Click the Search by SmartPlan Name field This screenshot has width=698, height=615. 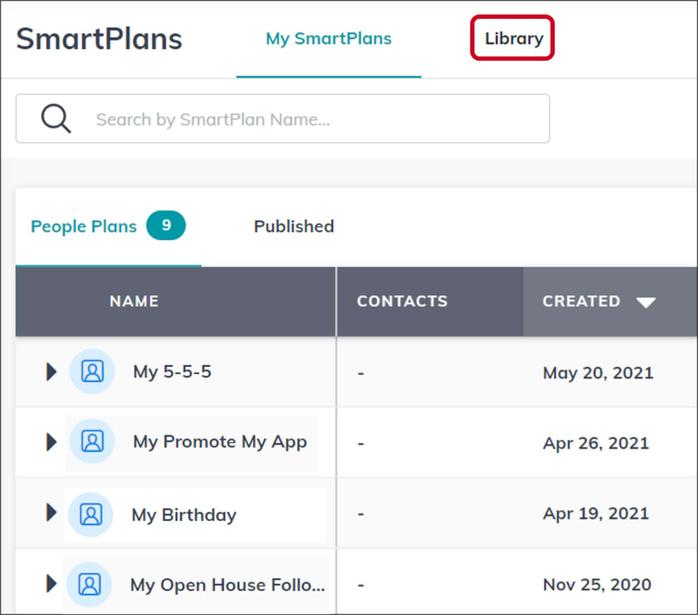tap(300, 120)
